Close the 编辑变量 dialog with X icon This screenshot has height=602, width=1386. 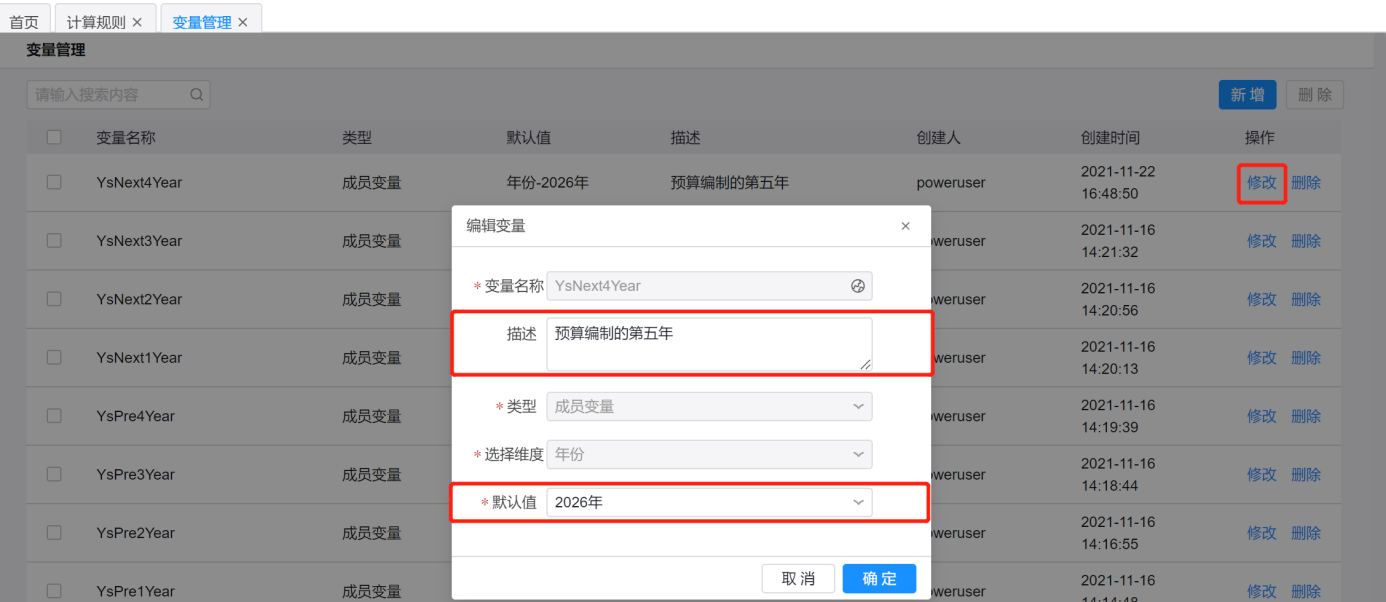click(x=905, y=226)
